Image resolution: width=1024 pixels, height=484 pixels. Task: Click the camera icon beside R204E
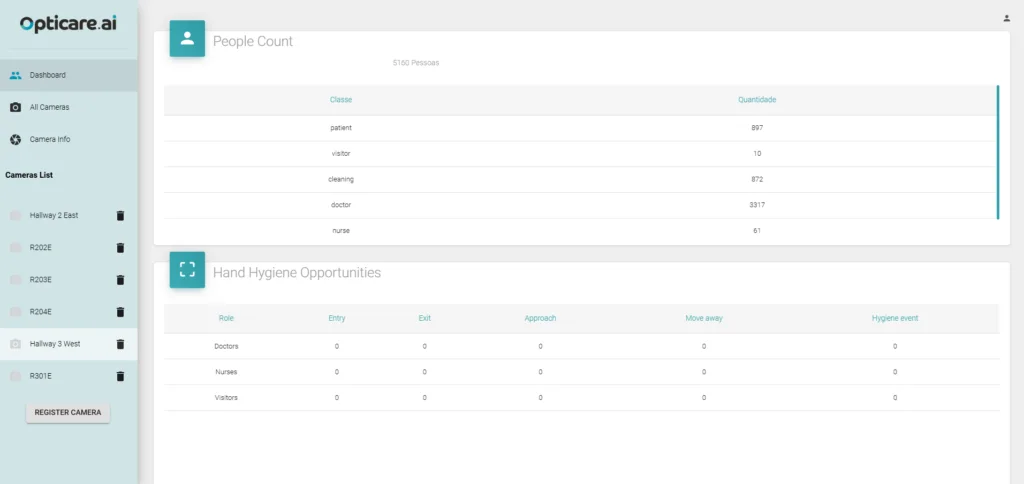16,312
